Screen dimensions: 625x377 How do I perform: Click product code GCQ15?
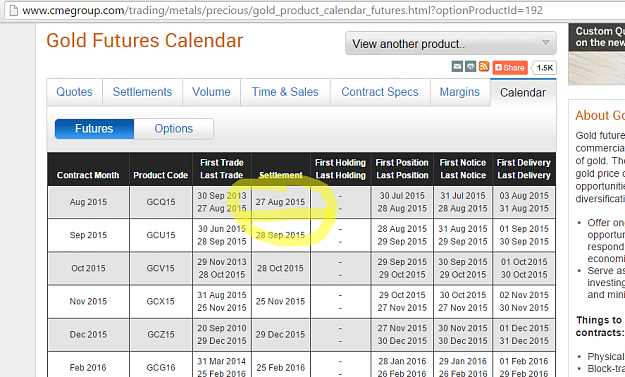(x=161, y=202)
